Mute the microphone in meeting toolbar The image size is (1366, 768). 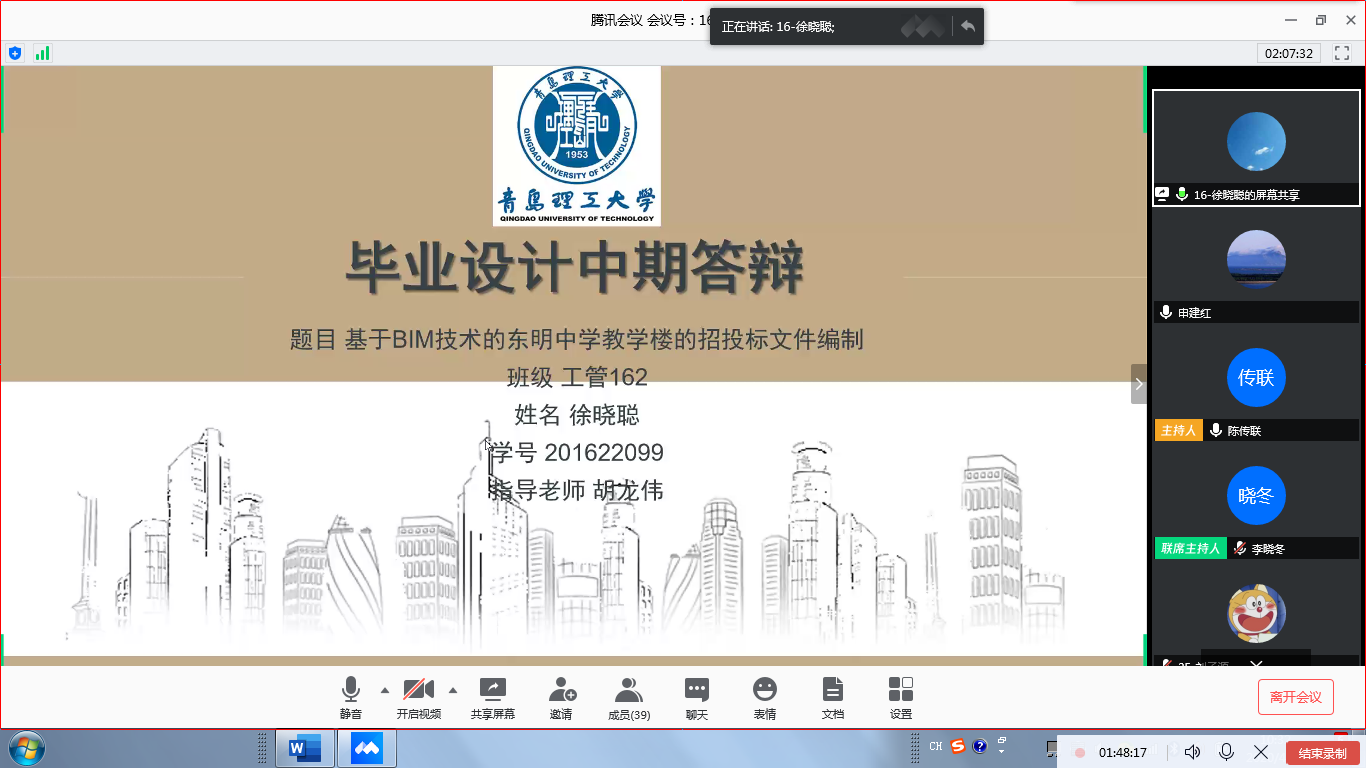click(x=350, y=697)
